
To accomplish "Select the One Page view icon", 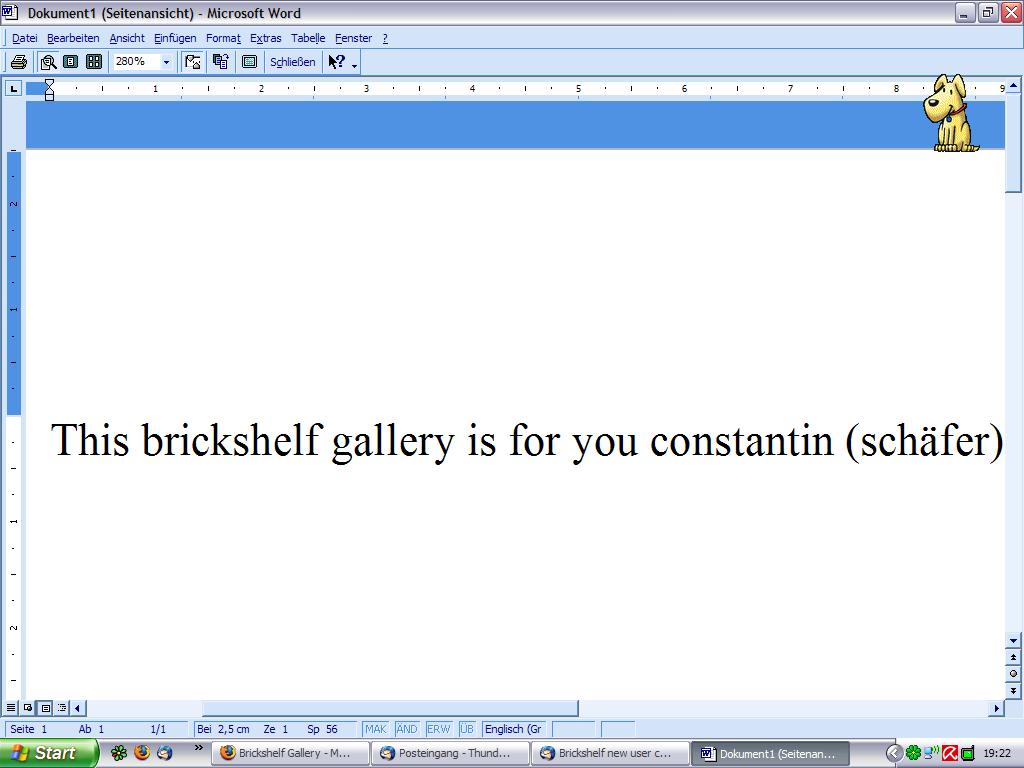I will point(71,62).
